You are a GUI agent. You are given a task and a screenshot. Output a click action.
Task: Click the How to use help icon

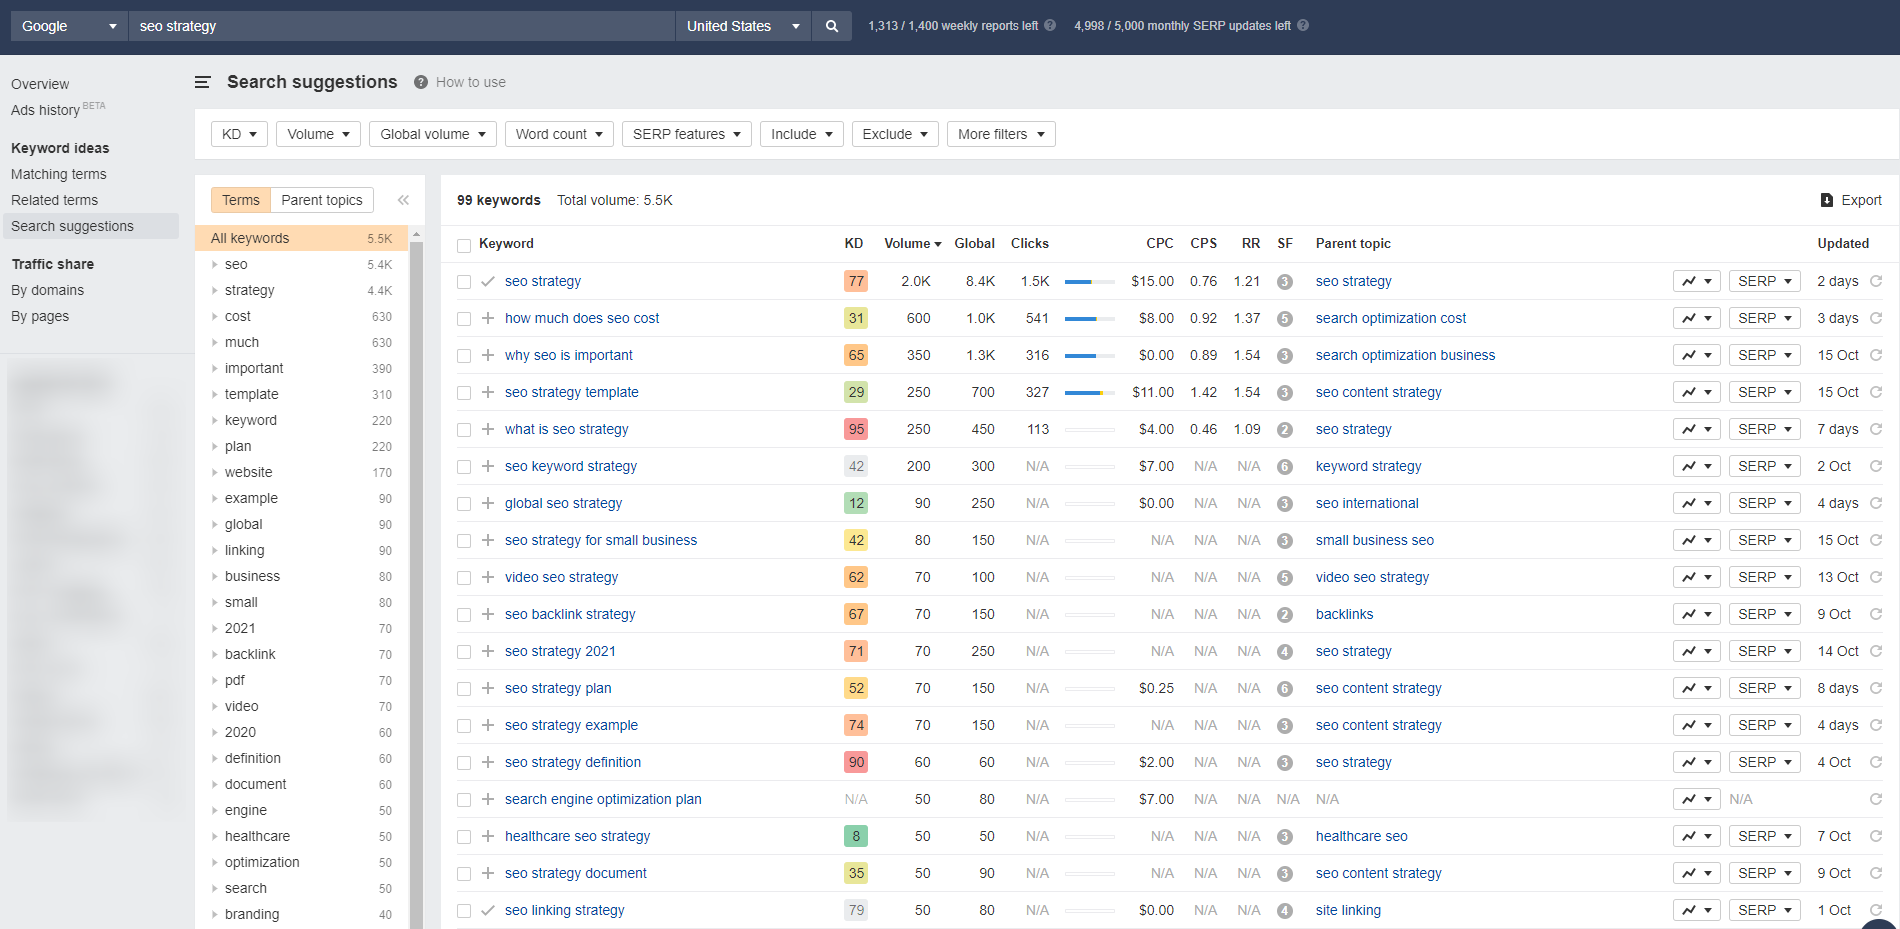click(x=421, y=82)
